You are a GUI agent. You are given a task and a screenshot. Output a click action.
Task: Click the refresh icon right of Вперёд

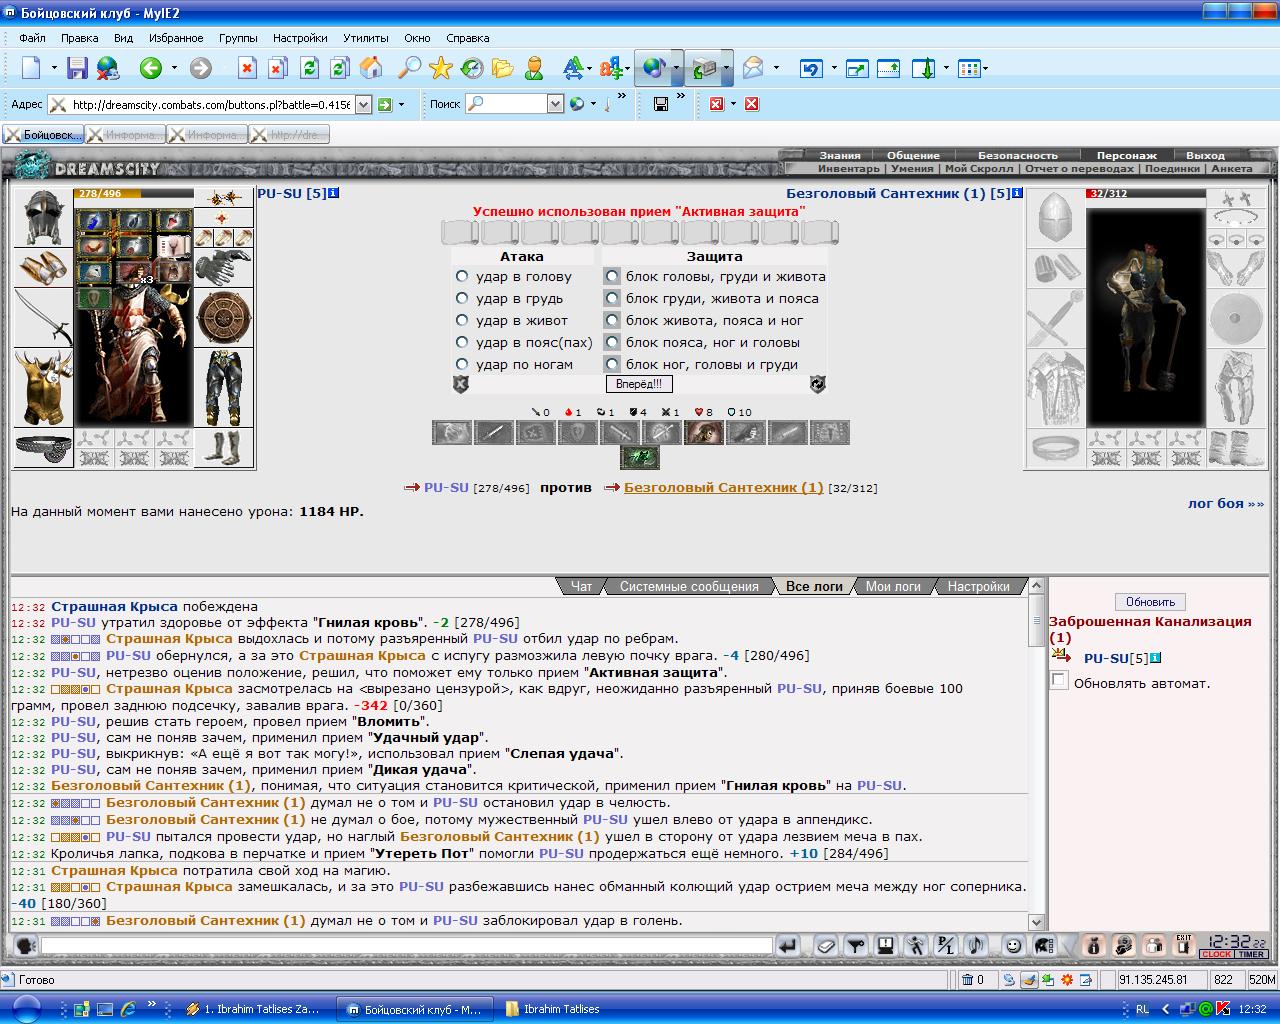817,384
